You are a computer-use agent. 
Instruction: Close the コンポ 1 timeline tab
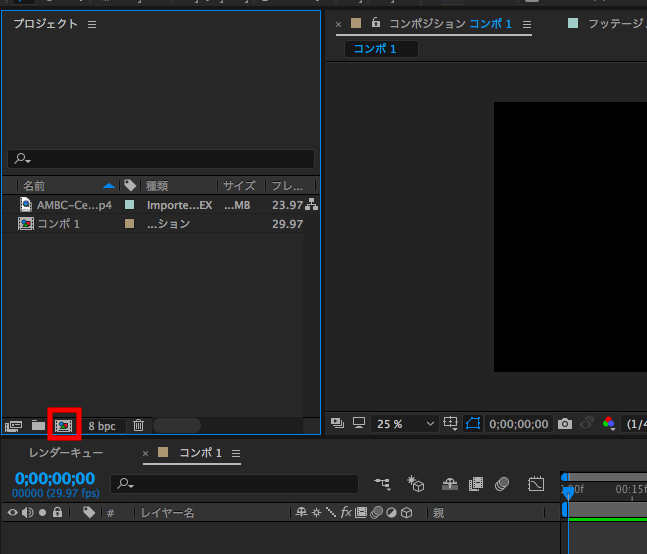(145, 453)
